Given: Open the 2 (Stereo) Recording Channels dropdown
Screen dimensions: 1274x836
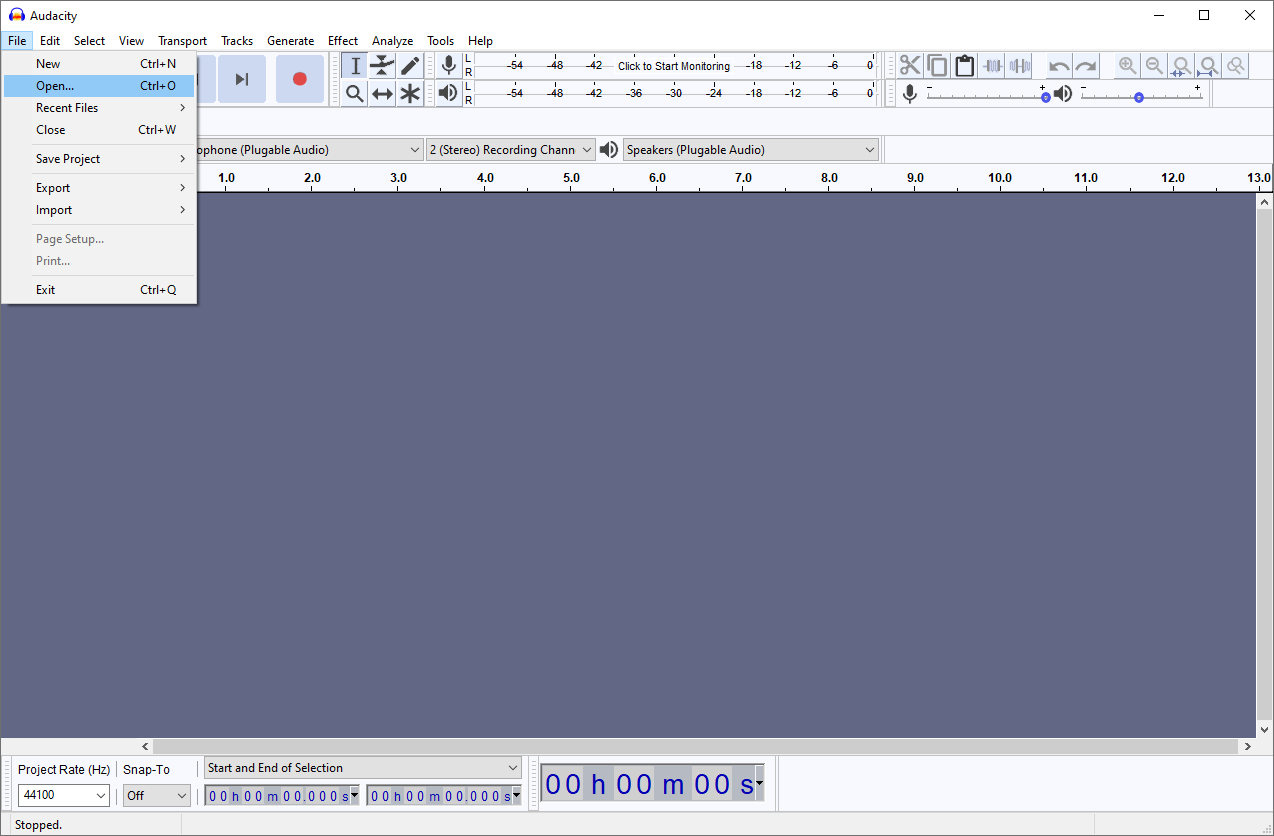Looking at the screenshot, I should tap(510, 150).
